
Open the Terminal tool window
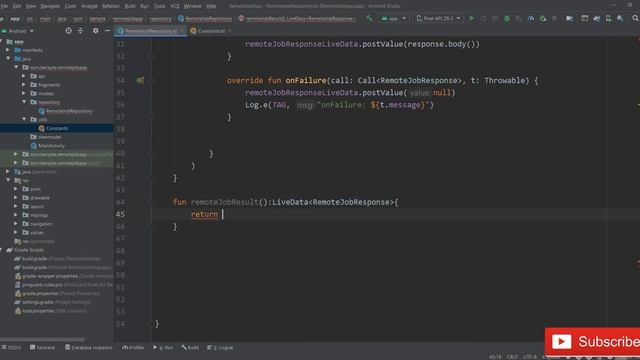[x=42, y=348]
